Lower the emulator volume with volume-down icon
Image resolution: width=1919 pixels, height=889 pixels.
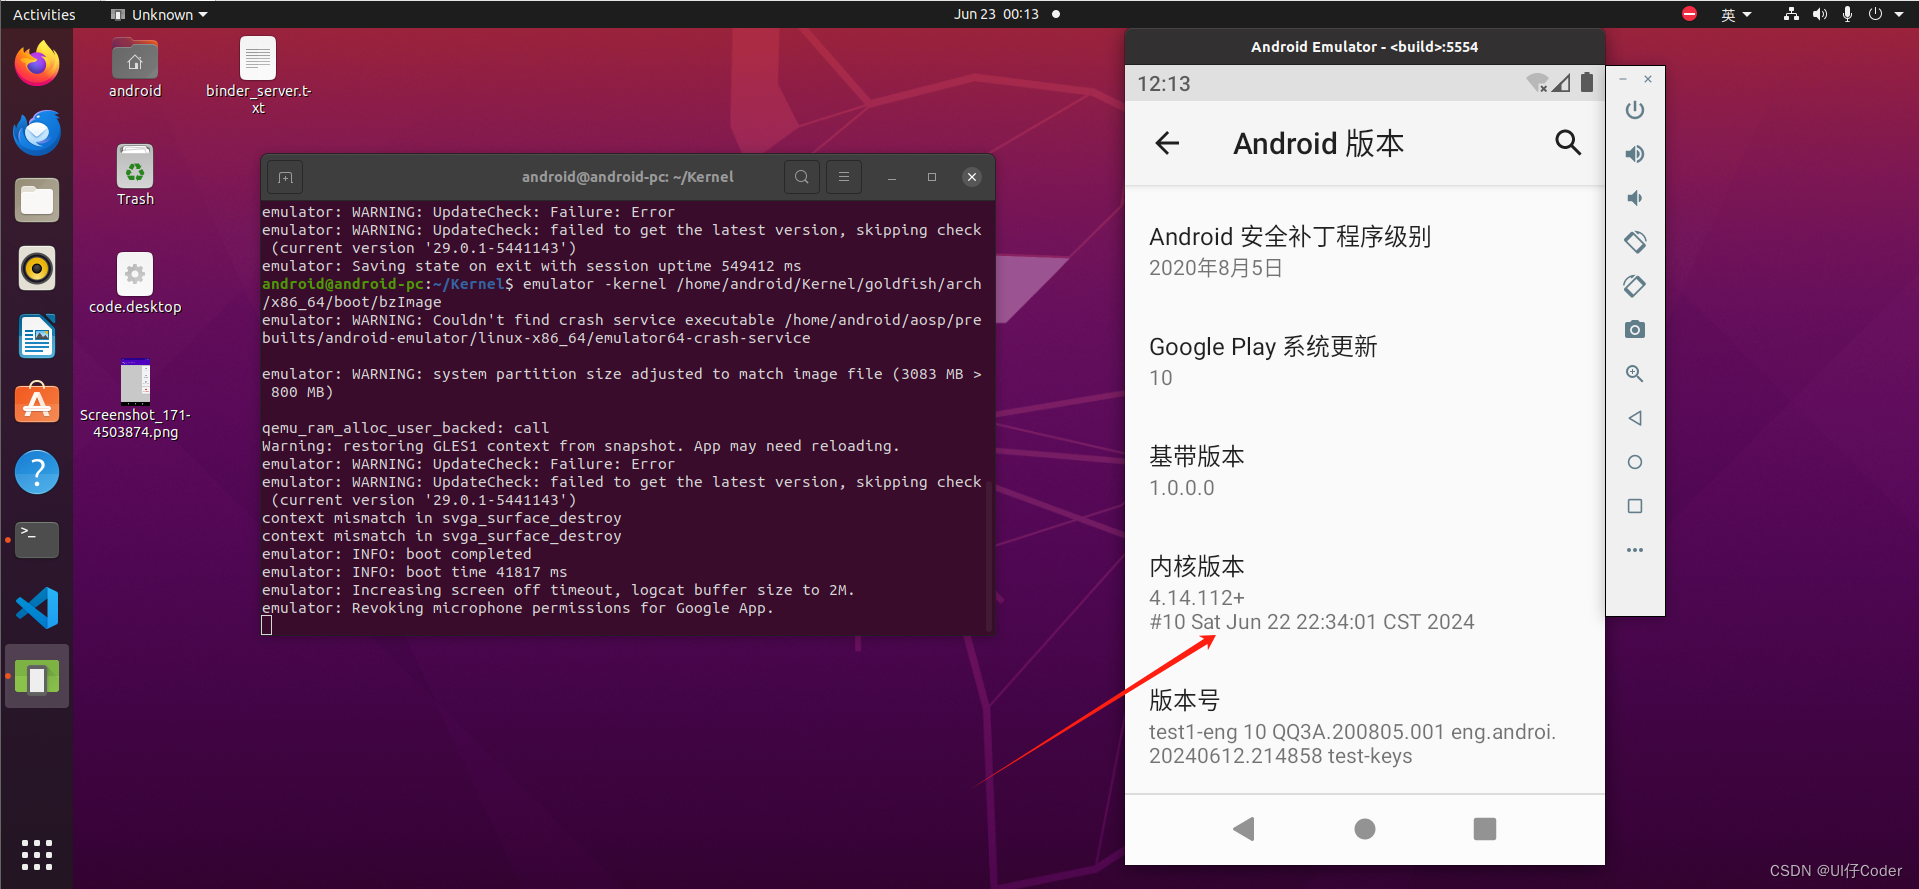1635,198
